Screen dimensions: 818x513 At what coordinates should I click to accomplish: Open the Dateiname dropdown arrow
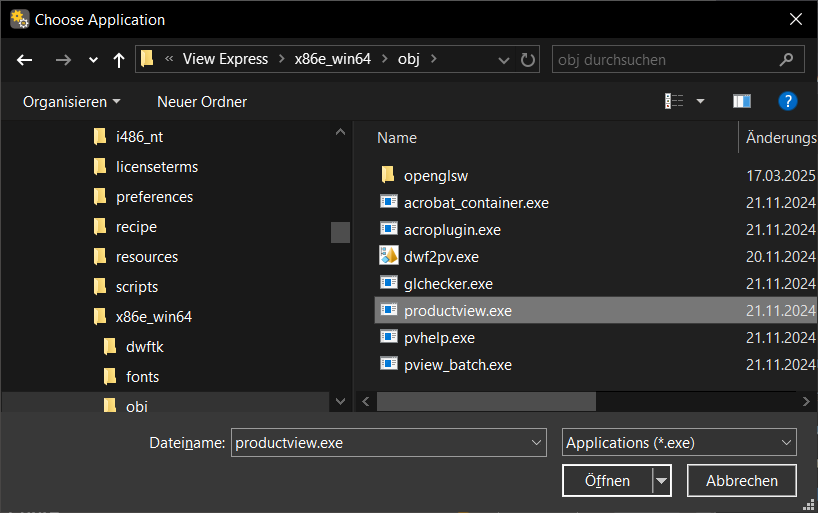pyautogui.click(x=536, y=443)
